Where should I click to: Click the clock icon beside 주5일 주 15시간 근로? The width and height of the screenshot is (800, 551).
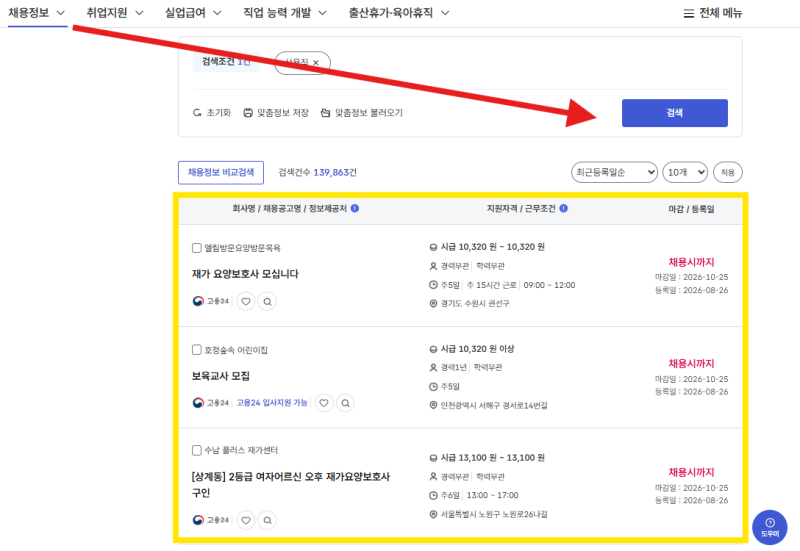(x=433, y=285)
